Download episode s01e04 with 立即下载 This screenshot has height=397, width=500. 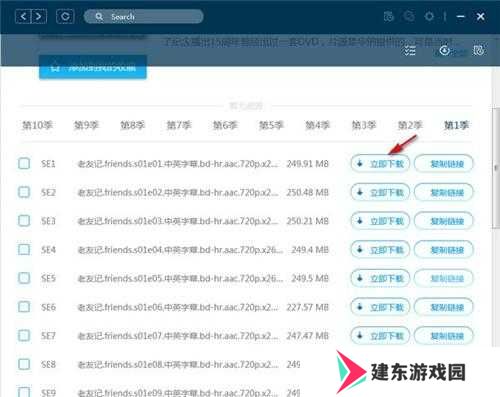[x=380, y=250]
